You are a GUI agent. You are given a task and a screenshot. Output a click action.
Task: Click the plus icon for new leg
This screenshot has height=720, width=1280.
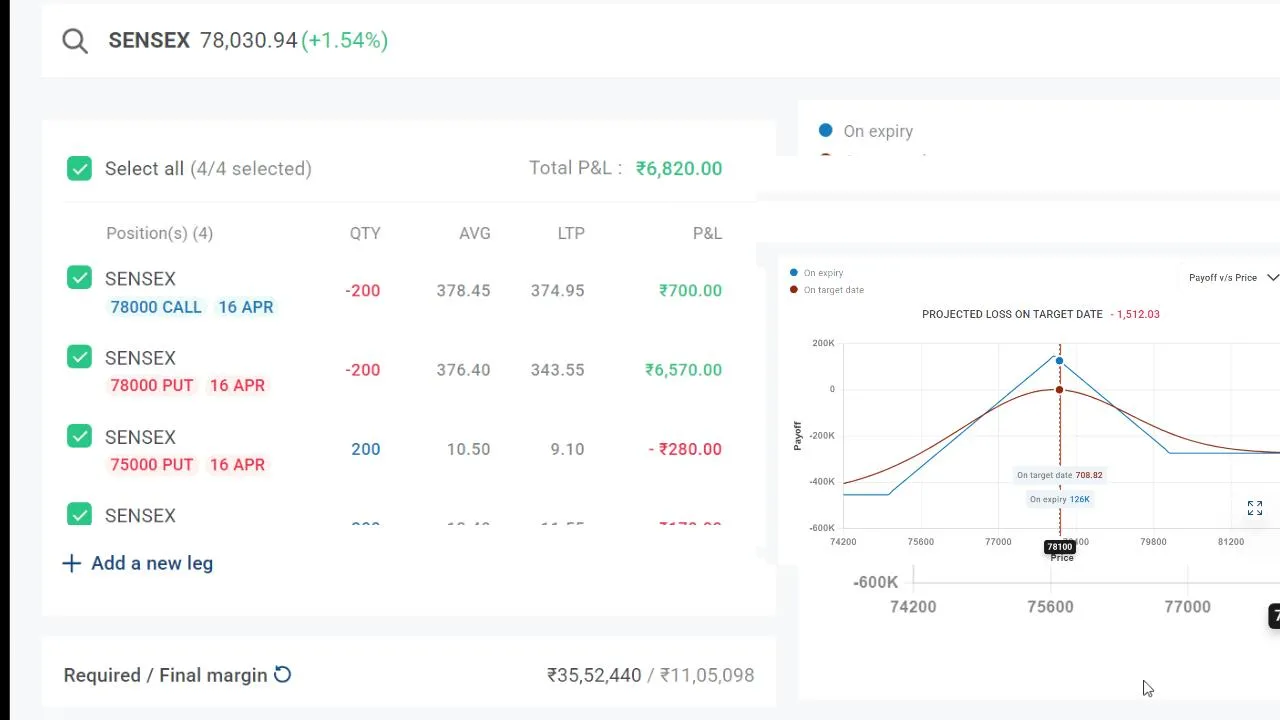coord(71,563)
